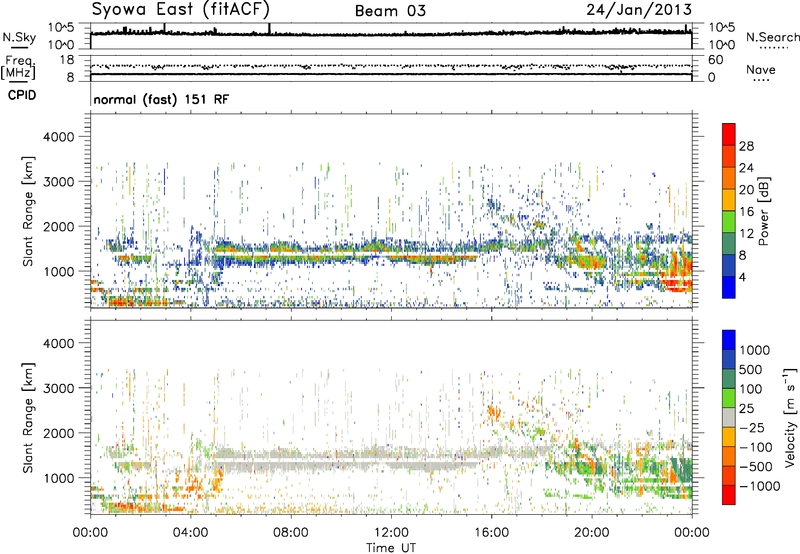The height and width of the screenshot is (554, 800).
Task: Select the text "normal (fast) 151 RF"
Action: (x=161, y=99)
